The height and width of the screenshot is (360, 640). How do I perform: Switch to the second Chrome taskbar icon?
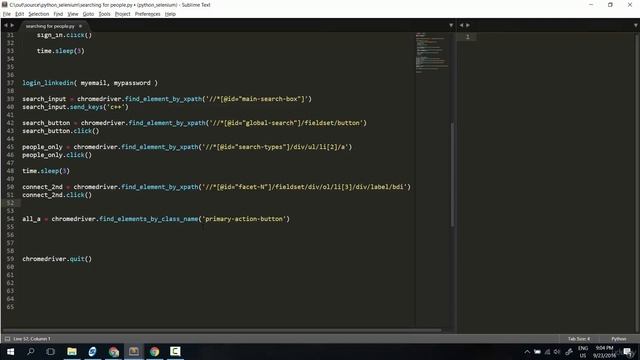coord(155,351)
